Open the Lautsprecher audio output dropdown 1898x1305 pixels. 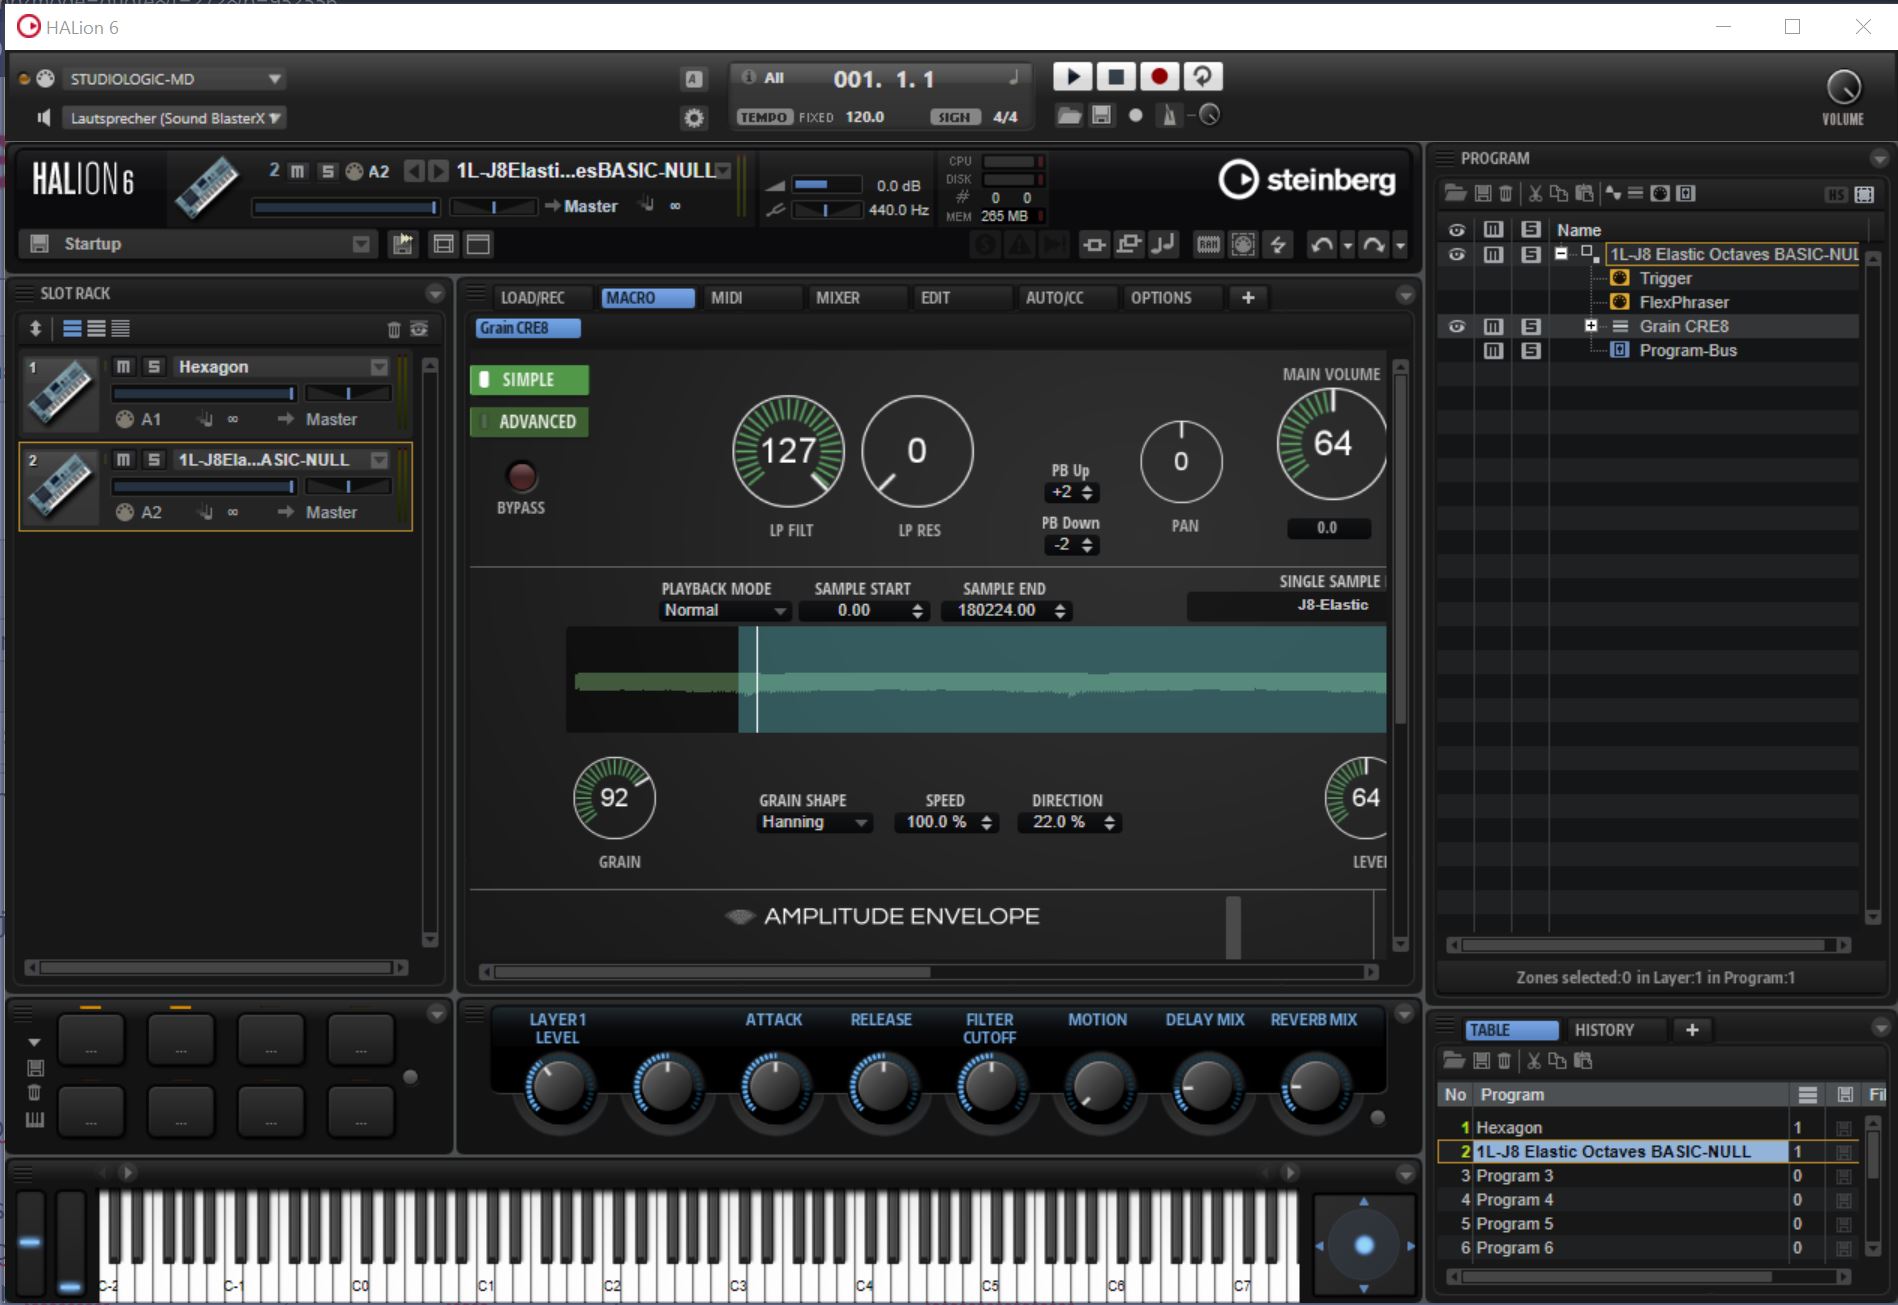(175, 118)
